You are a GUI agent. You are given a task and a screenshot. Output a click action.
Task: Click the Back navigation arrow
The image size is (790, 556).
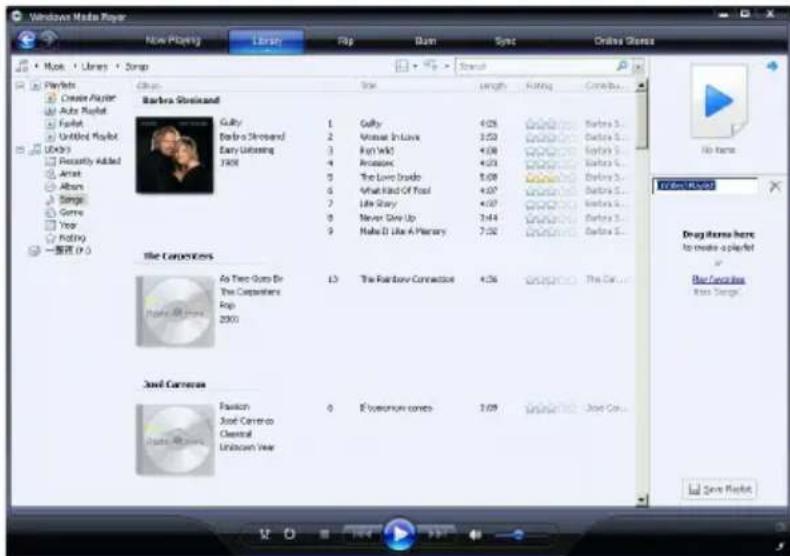click(26, 39)
